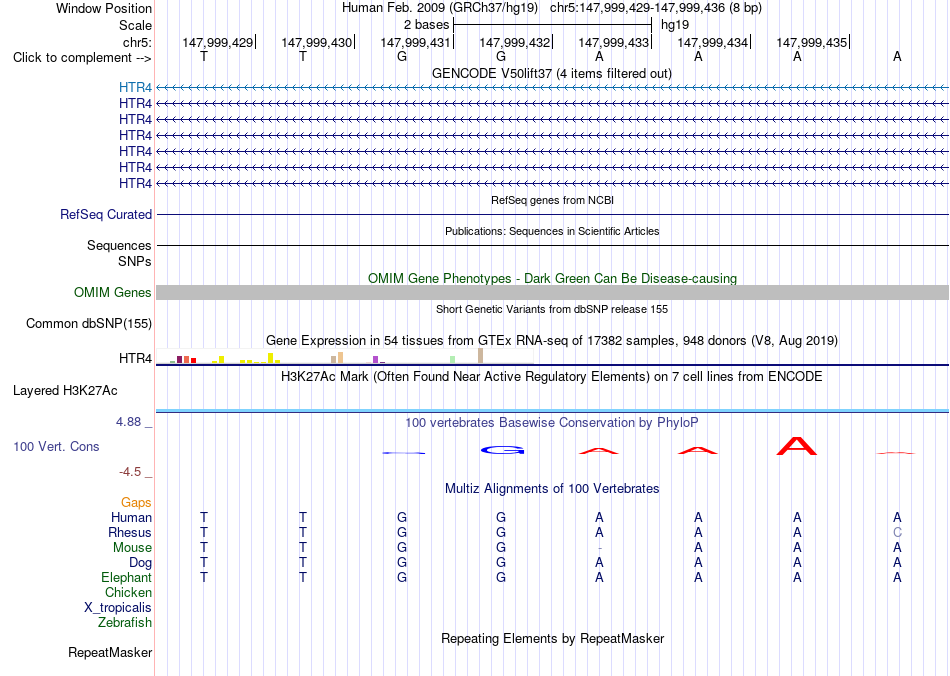Click the mismatched C base in Rhesus row
The height and width of the screenshot is (676, 950).
coord(897,532)
